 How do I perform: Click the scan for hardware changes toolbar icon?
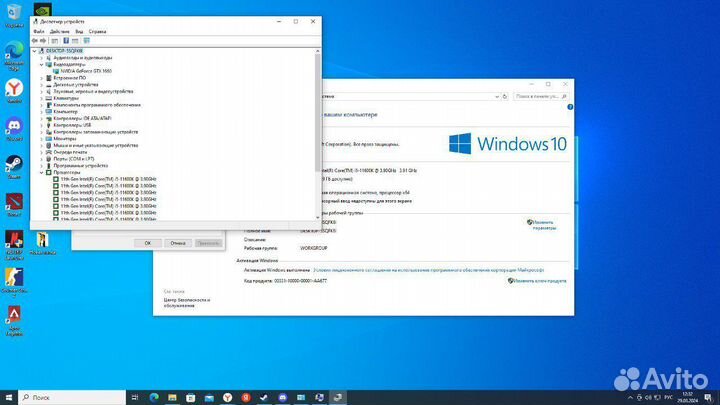(86, 41)
